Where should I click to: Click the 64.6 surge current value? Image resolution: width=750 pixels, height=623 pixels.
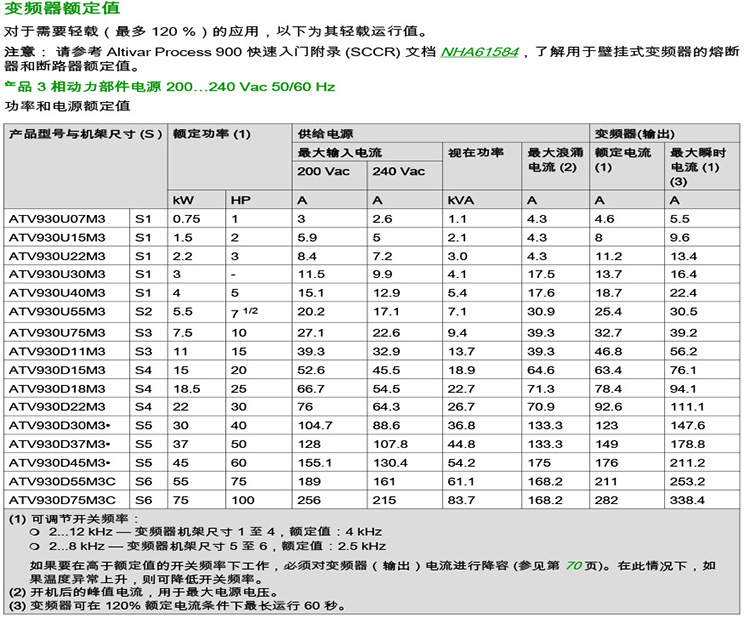540,370
